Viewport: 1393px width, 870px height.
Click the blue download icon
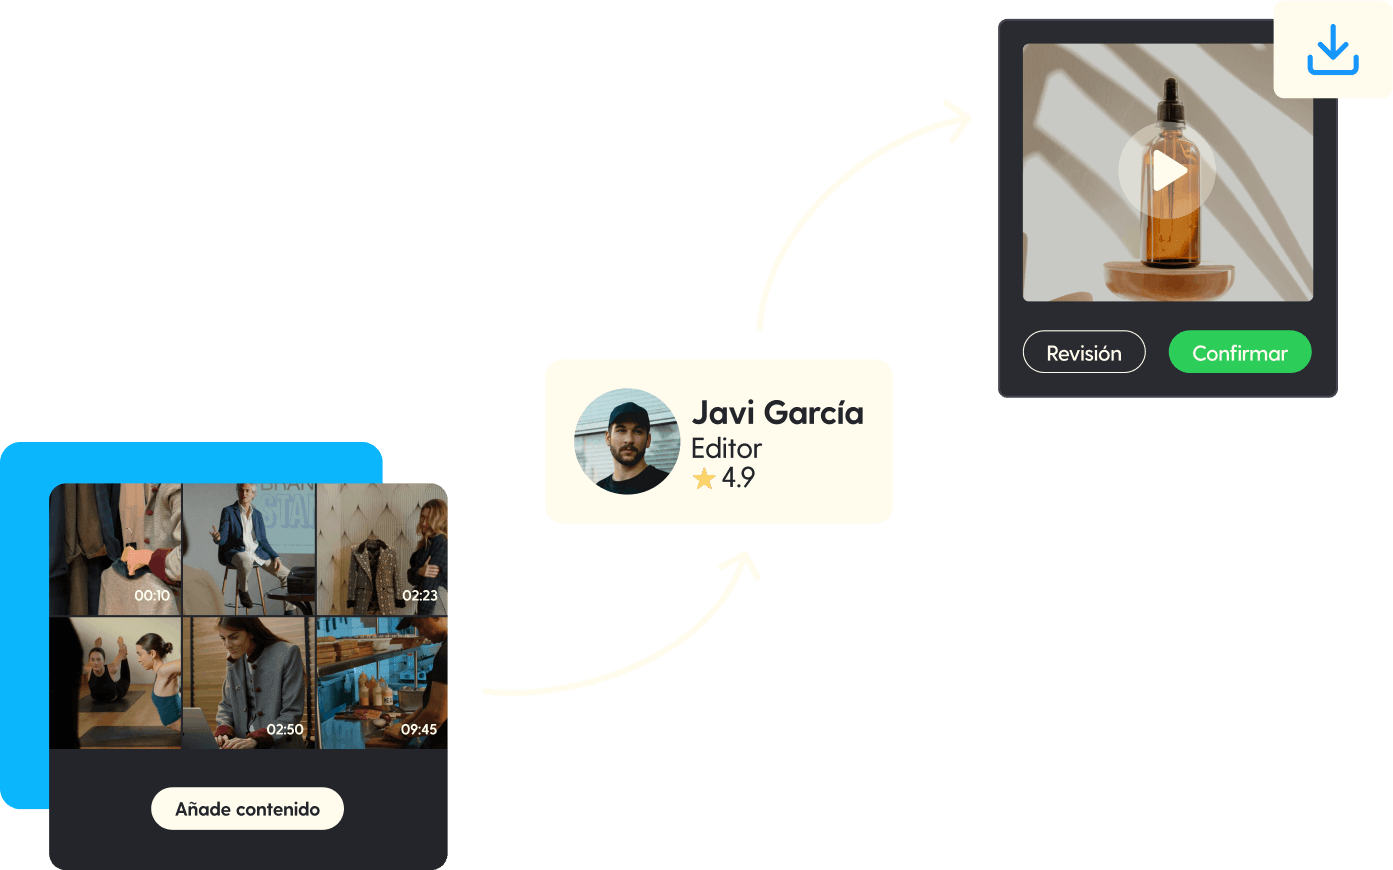1332,49
